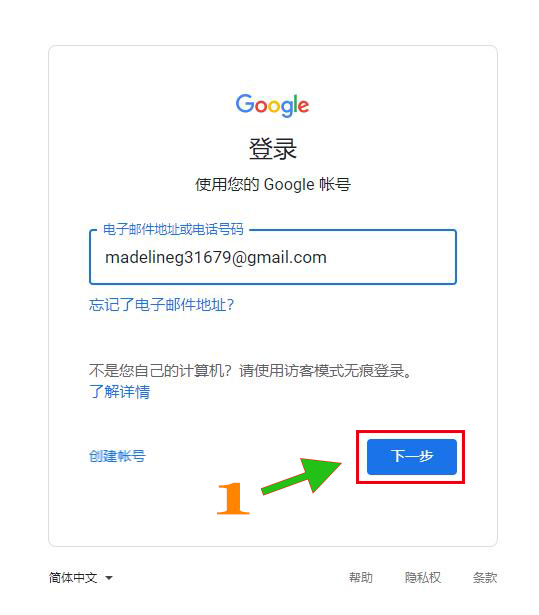Open the 隐私权 privacy link
Image resolution: width=539 pixels, height=615 pixels.
click(423, 578)
